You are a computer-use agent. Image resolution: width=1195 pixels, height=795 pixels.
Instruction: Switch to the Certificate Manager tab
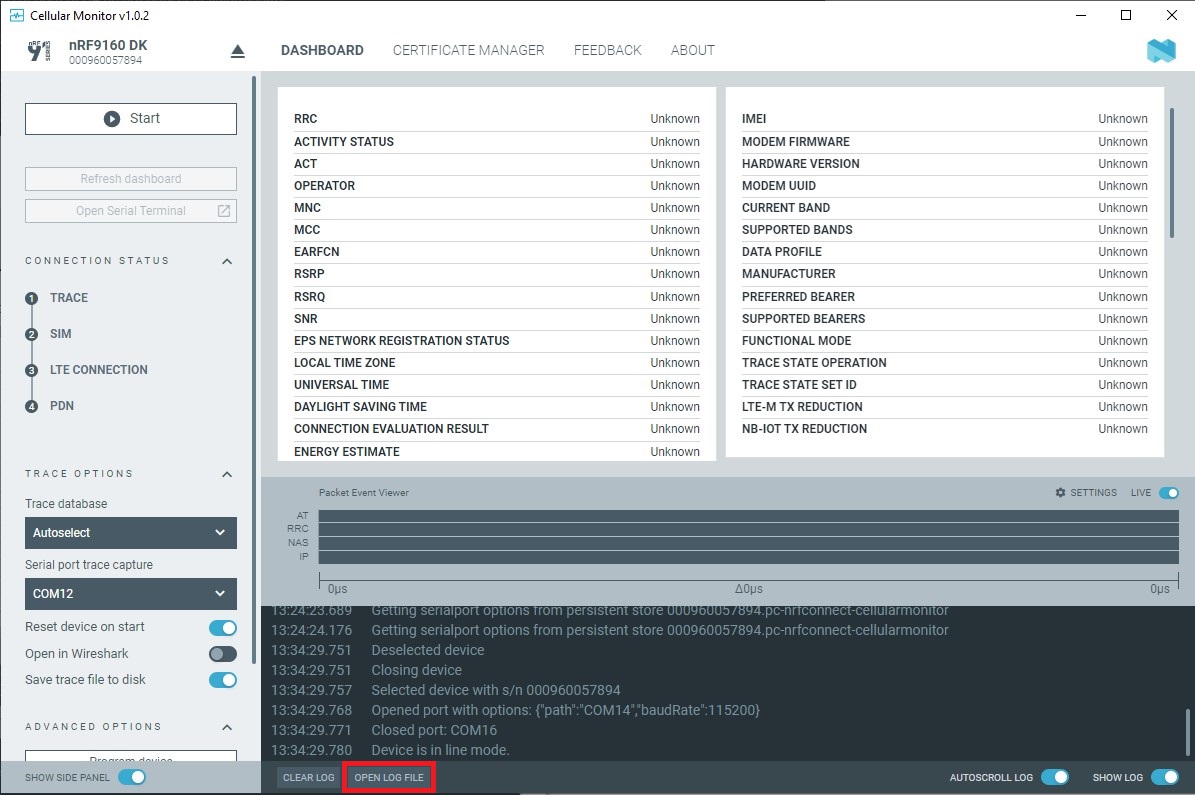[468, 50]
